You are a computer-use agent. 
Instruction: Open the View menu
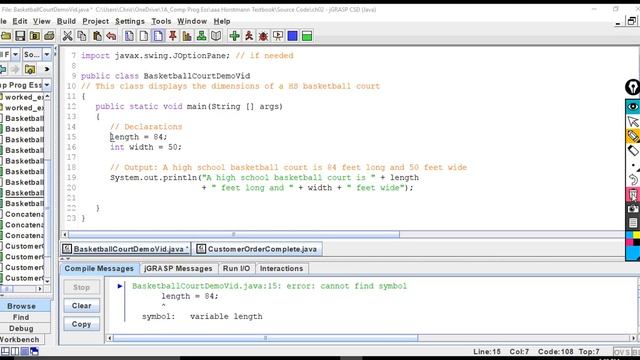[x=42, y=21]
